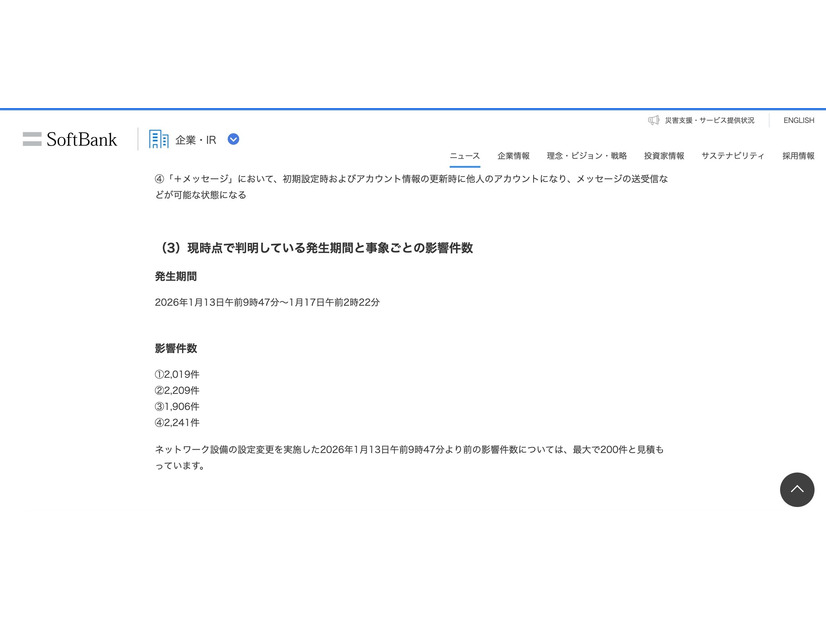Click the megaphone icon in the top bar
This screenshot has width=826, height=620.
pyautogui.click(x=653, y=119)
